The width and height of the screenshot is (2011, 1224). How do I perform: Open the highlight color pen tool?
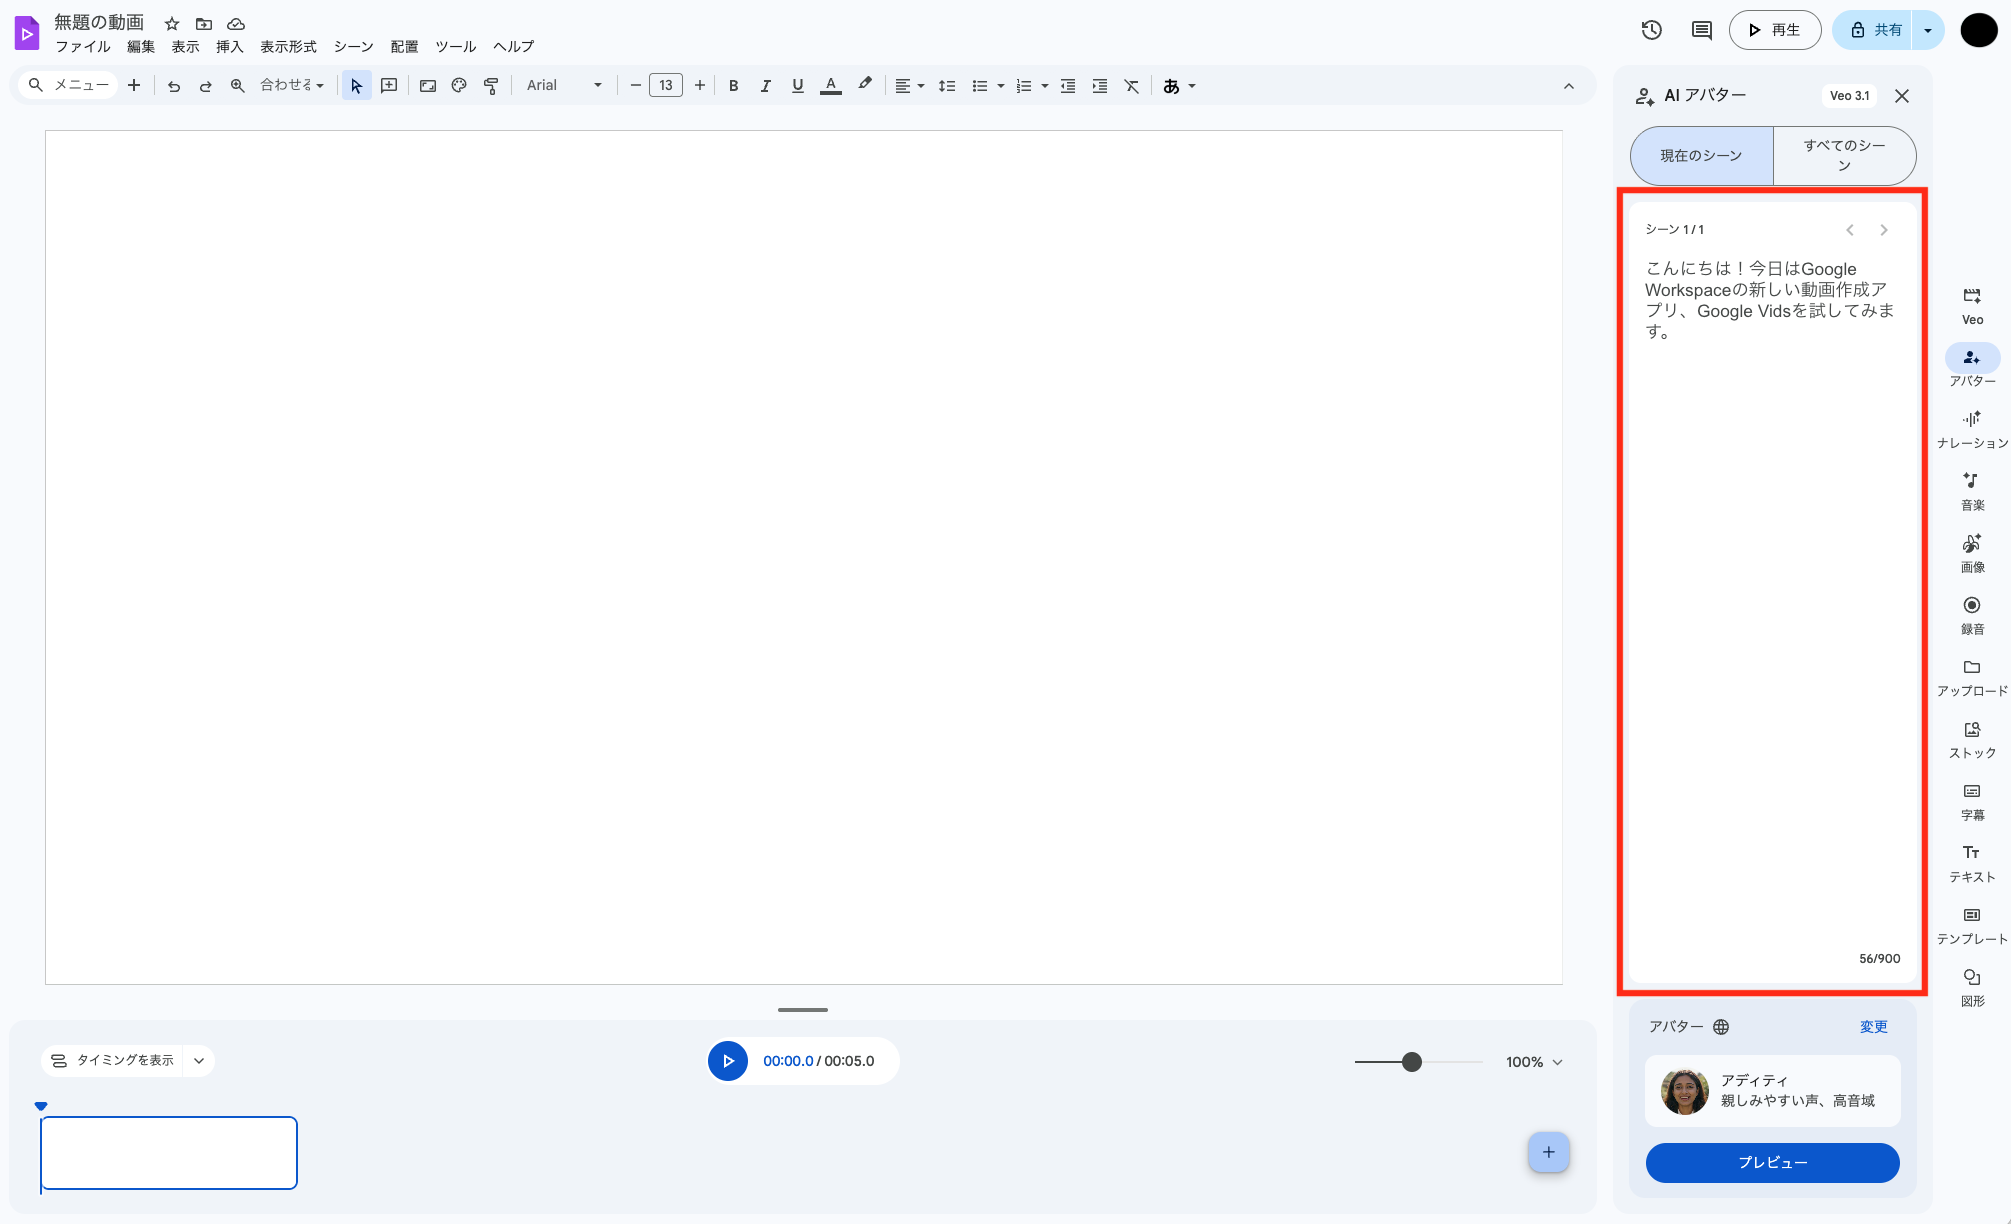tap(865, 85)
